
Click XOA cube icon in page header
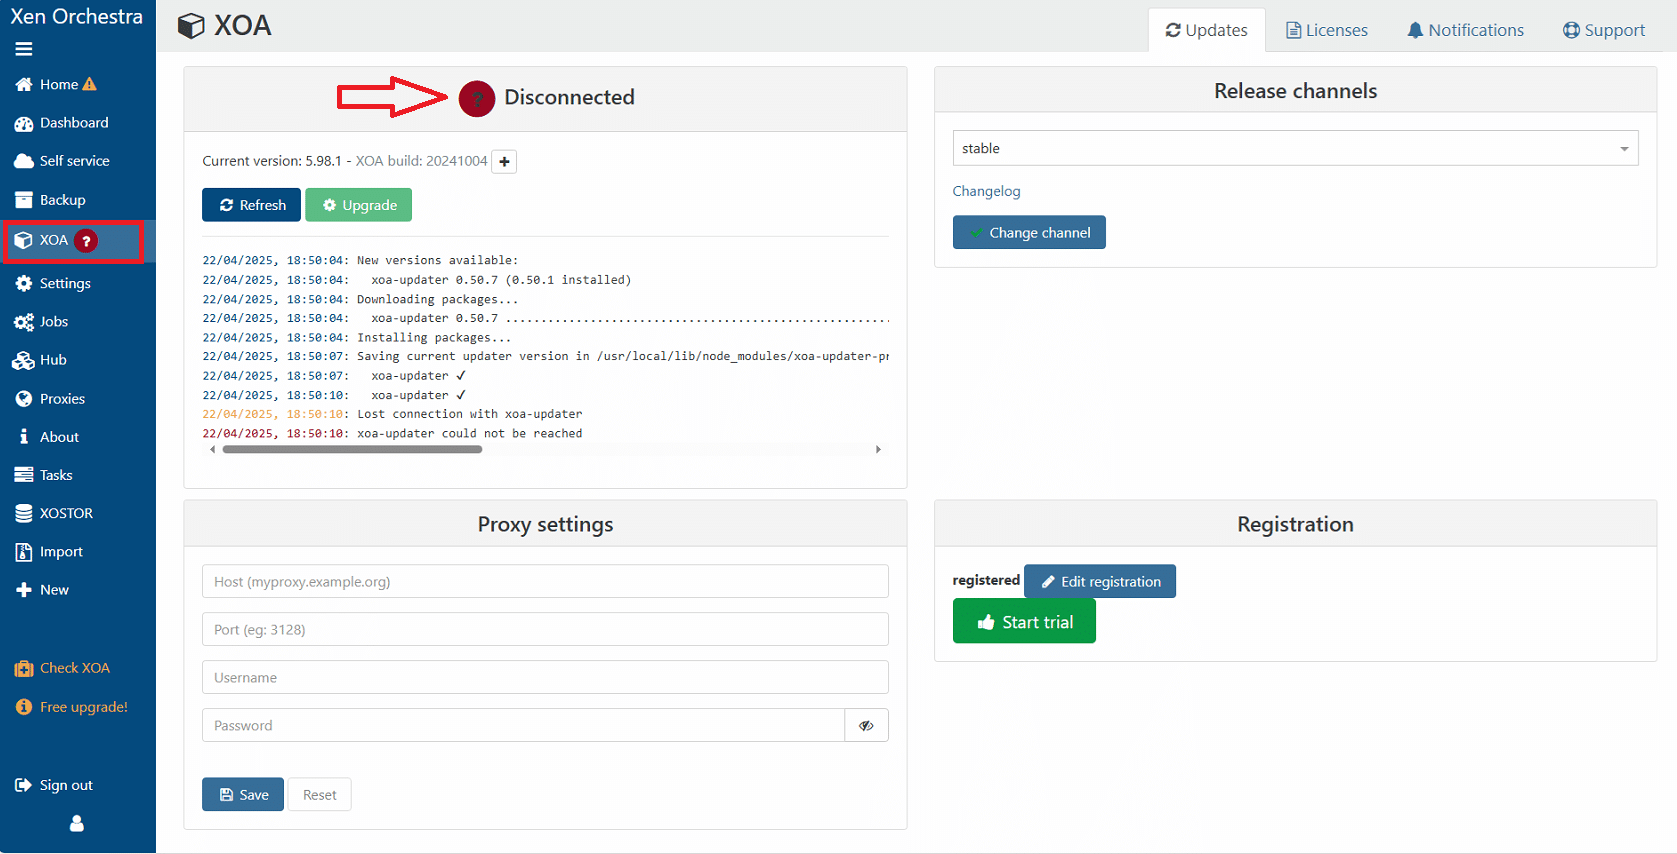tap(191, 26)
